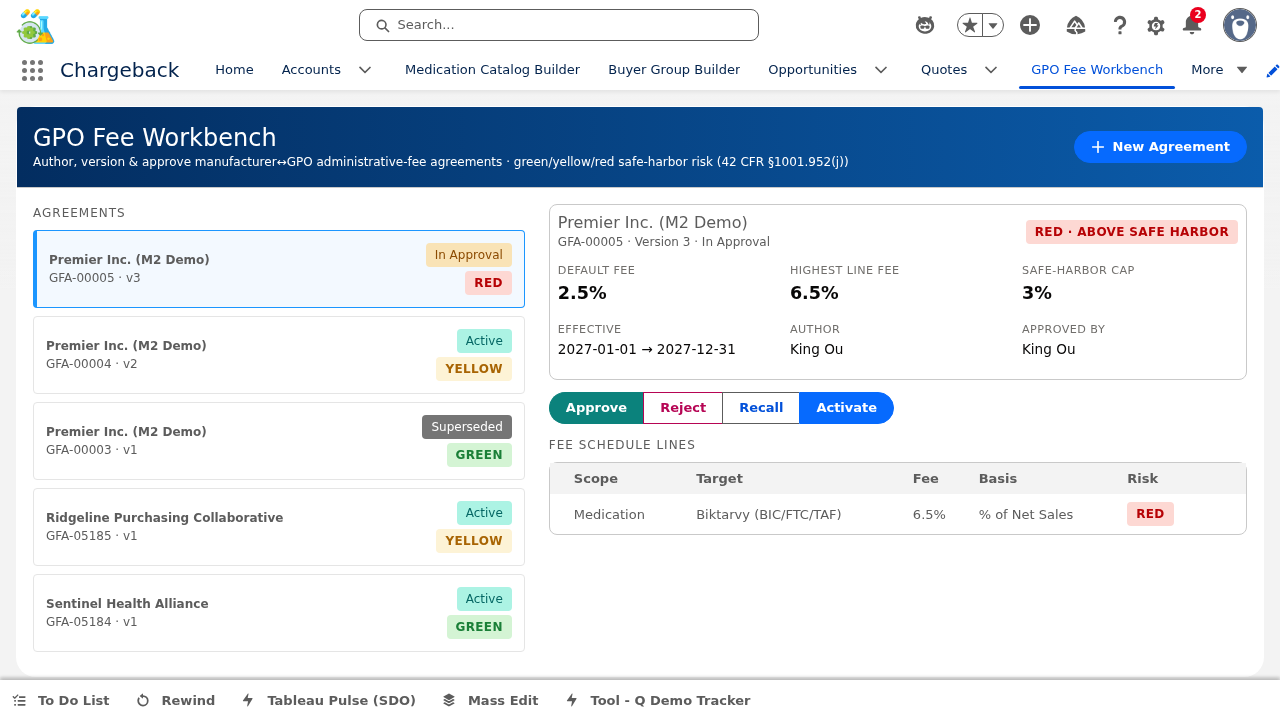1280x720 pixels.
Task: Expand the Opportunities tab dropdown chevron
Action: click(881, 69)
